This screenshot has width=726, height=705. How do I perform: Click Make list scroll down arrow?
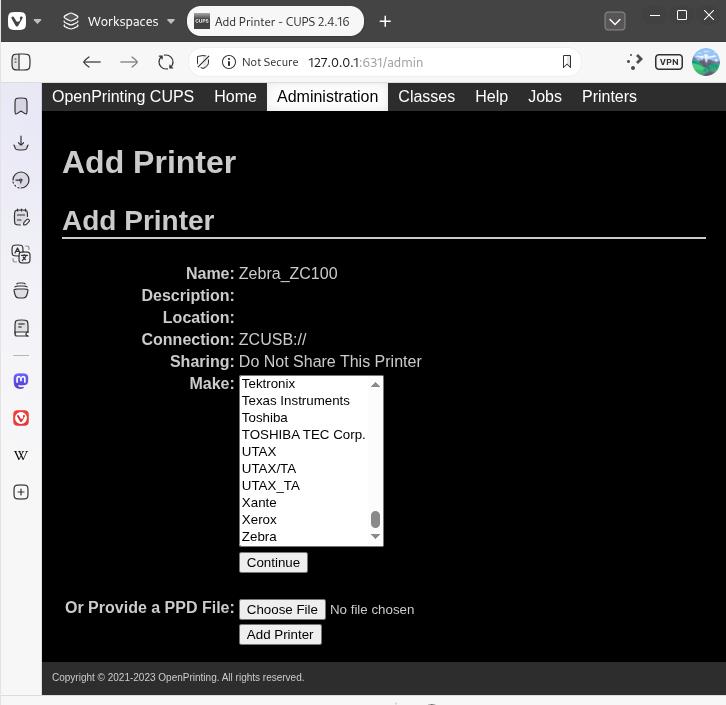pos(376,537)
